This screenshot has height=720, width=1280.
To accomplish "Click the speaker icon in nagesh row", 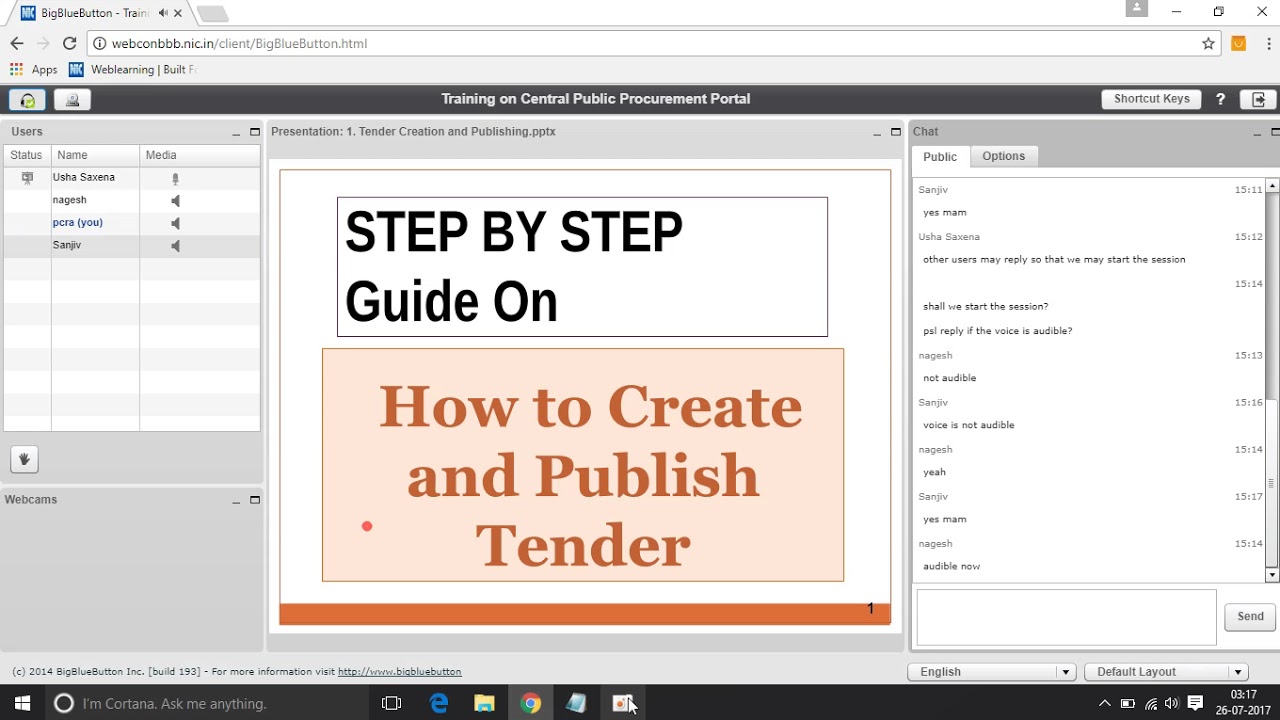I will click(x=175, y=201).
